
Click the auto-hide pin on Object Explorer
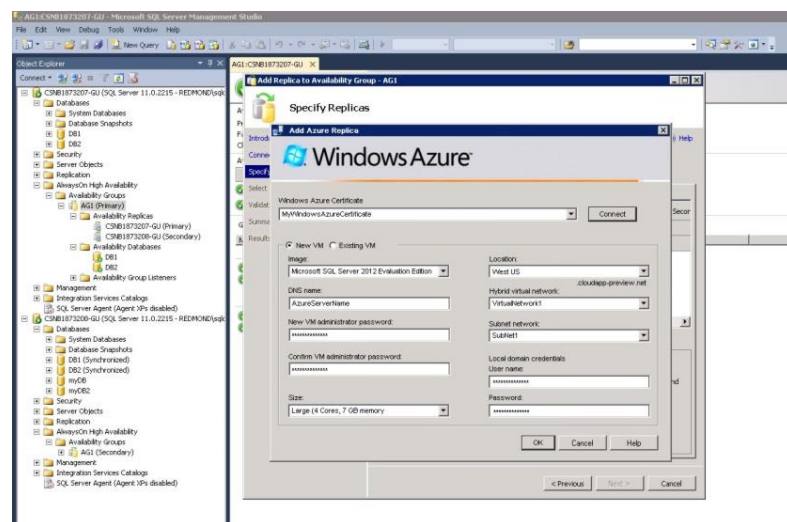click(210, 63)
